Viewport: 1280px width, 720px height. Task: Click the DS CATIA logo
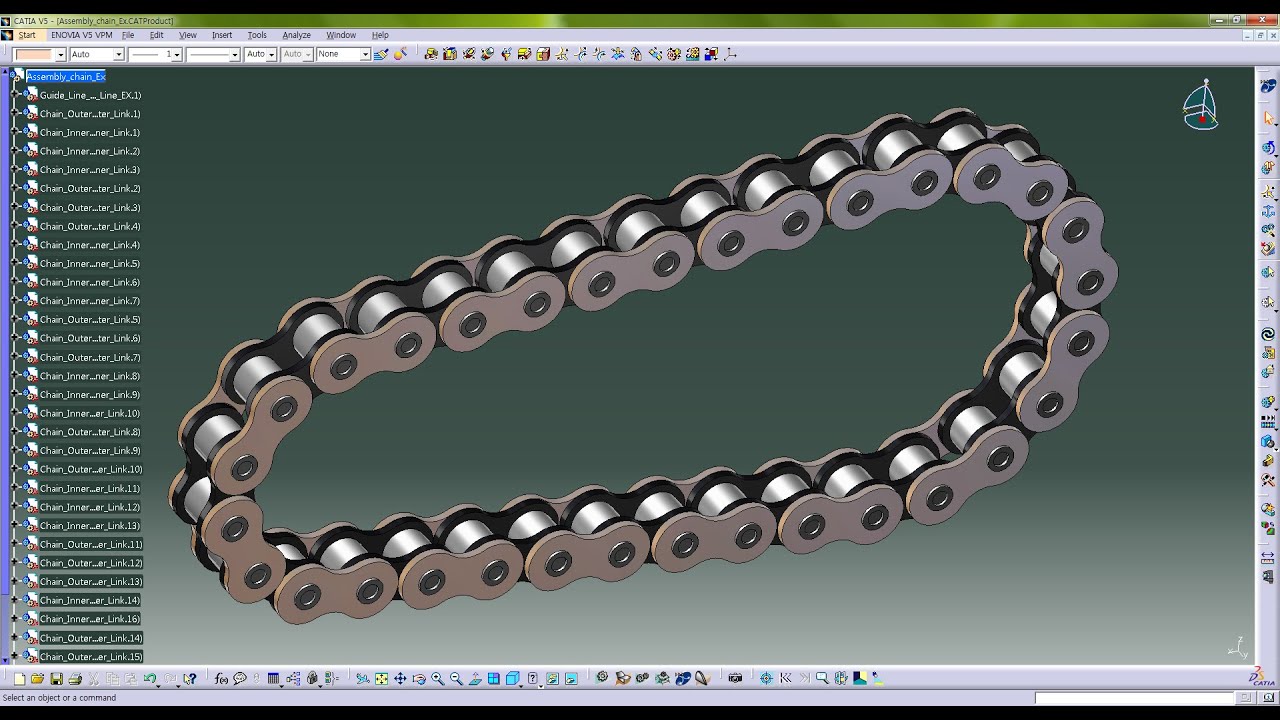pyautogui.click(x=1262, y=678)
